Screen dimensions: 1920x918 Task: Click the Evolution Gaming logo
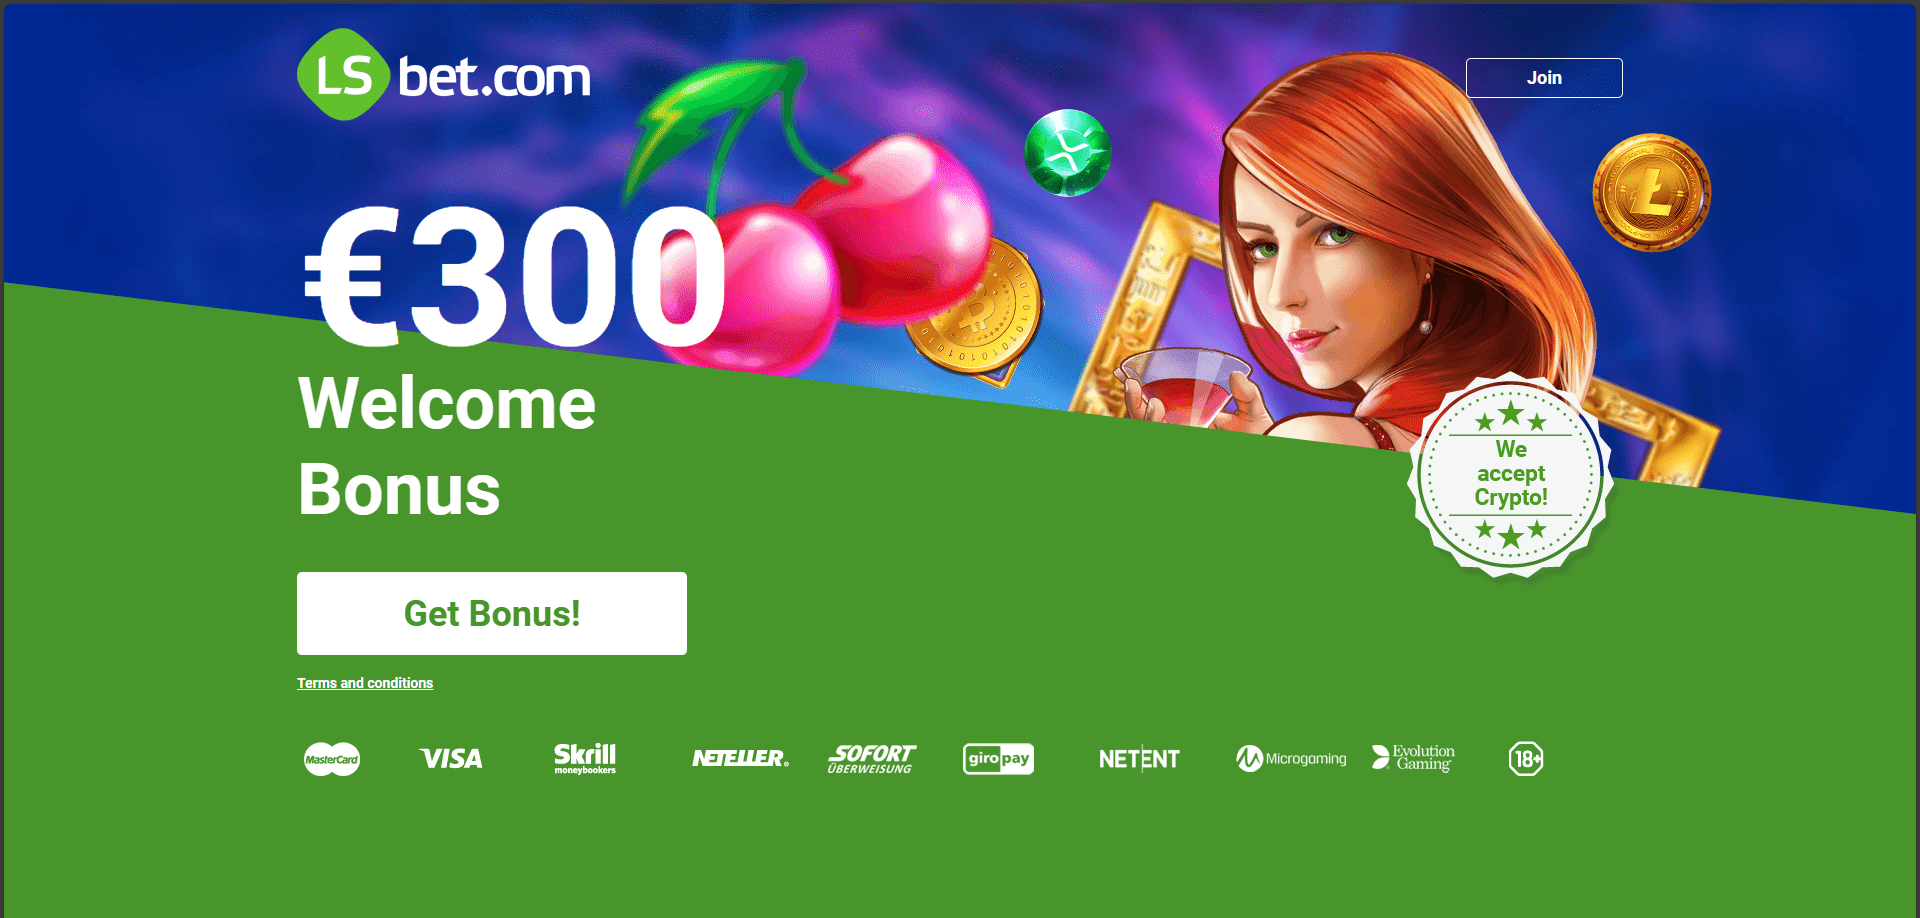[1413, 758]
